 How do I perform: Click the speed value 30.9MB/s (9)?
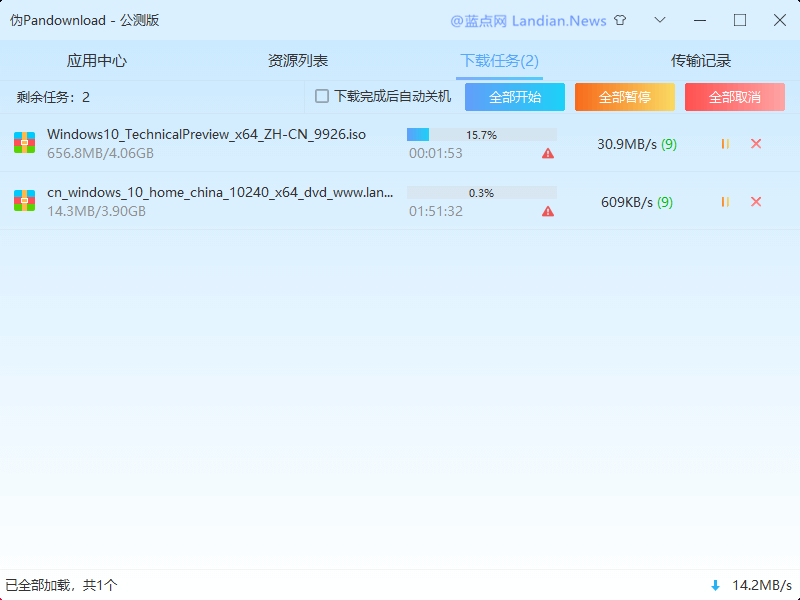pyautogui.click(x=637, y=144)
